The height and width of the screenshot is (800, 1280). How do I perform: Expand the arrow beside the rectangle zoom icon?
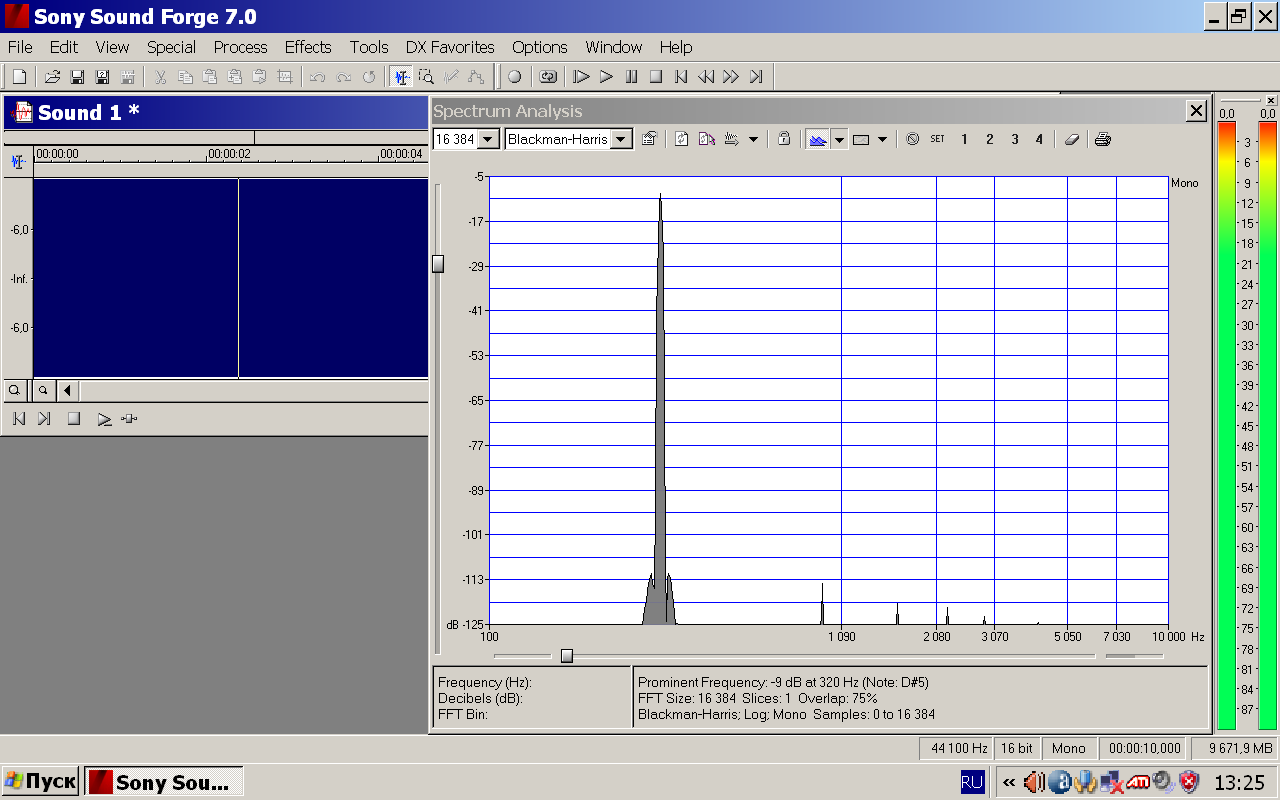pos(882,140)
